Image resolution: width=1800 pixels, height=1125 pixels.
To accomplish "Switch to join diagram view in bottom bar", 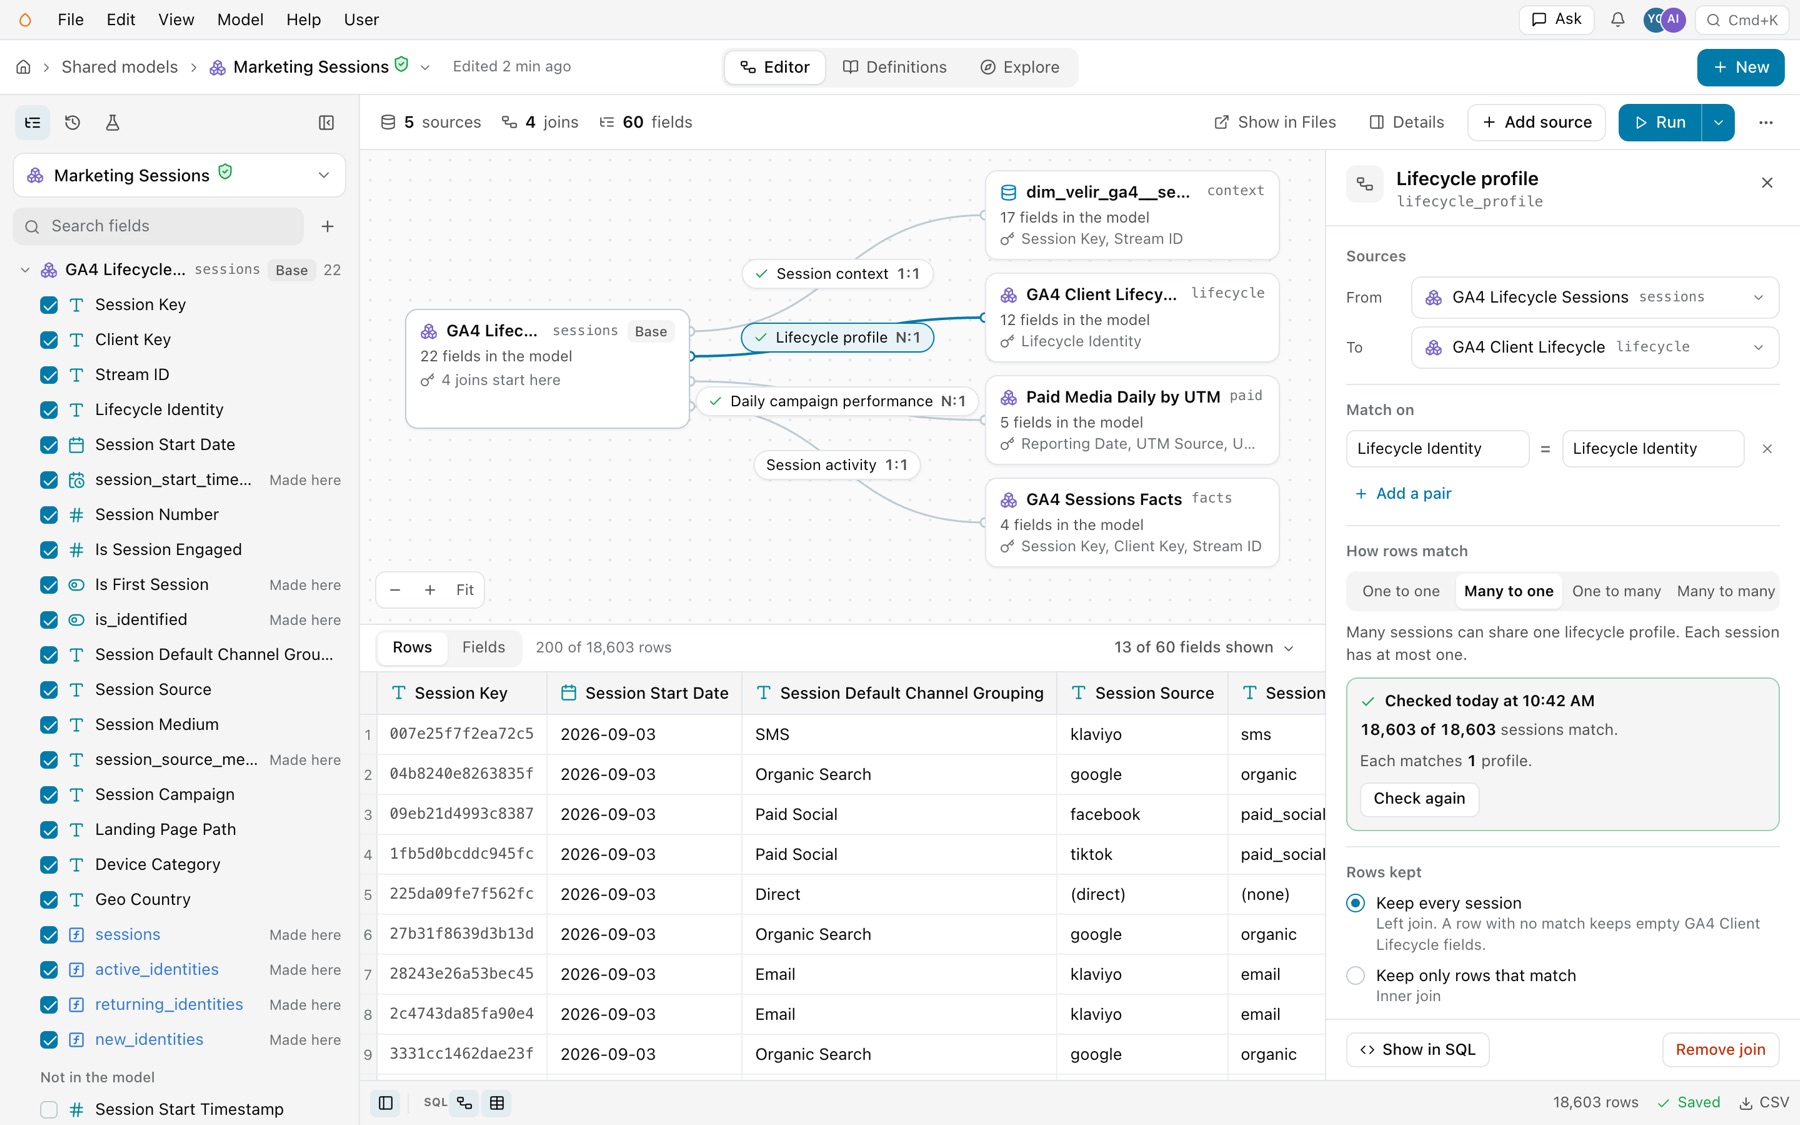I will (x=465, y=1103).
